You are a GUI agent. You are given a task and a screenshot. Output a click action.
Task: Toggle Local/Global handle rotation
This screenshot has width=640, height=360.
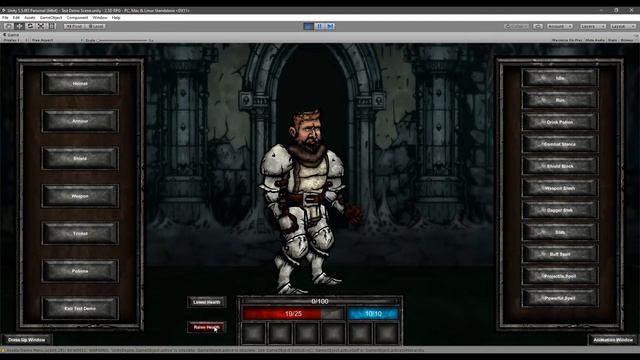coord(96,26)
